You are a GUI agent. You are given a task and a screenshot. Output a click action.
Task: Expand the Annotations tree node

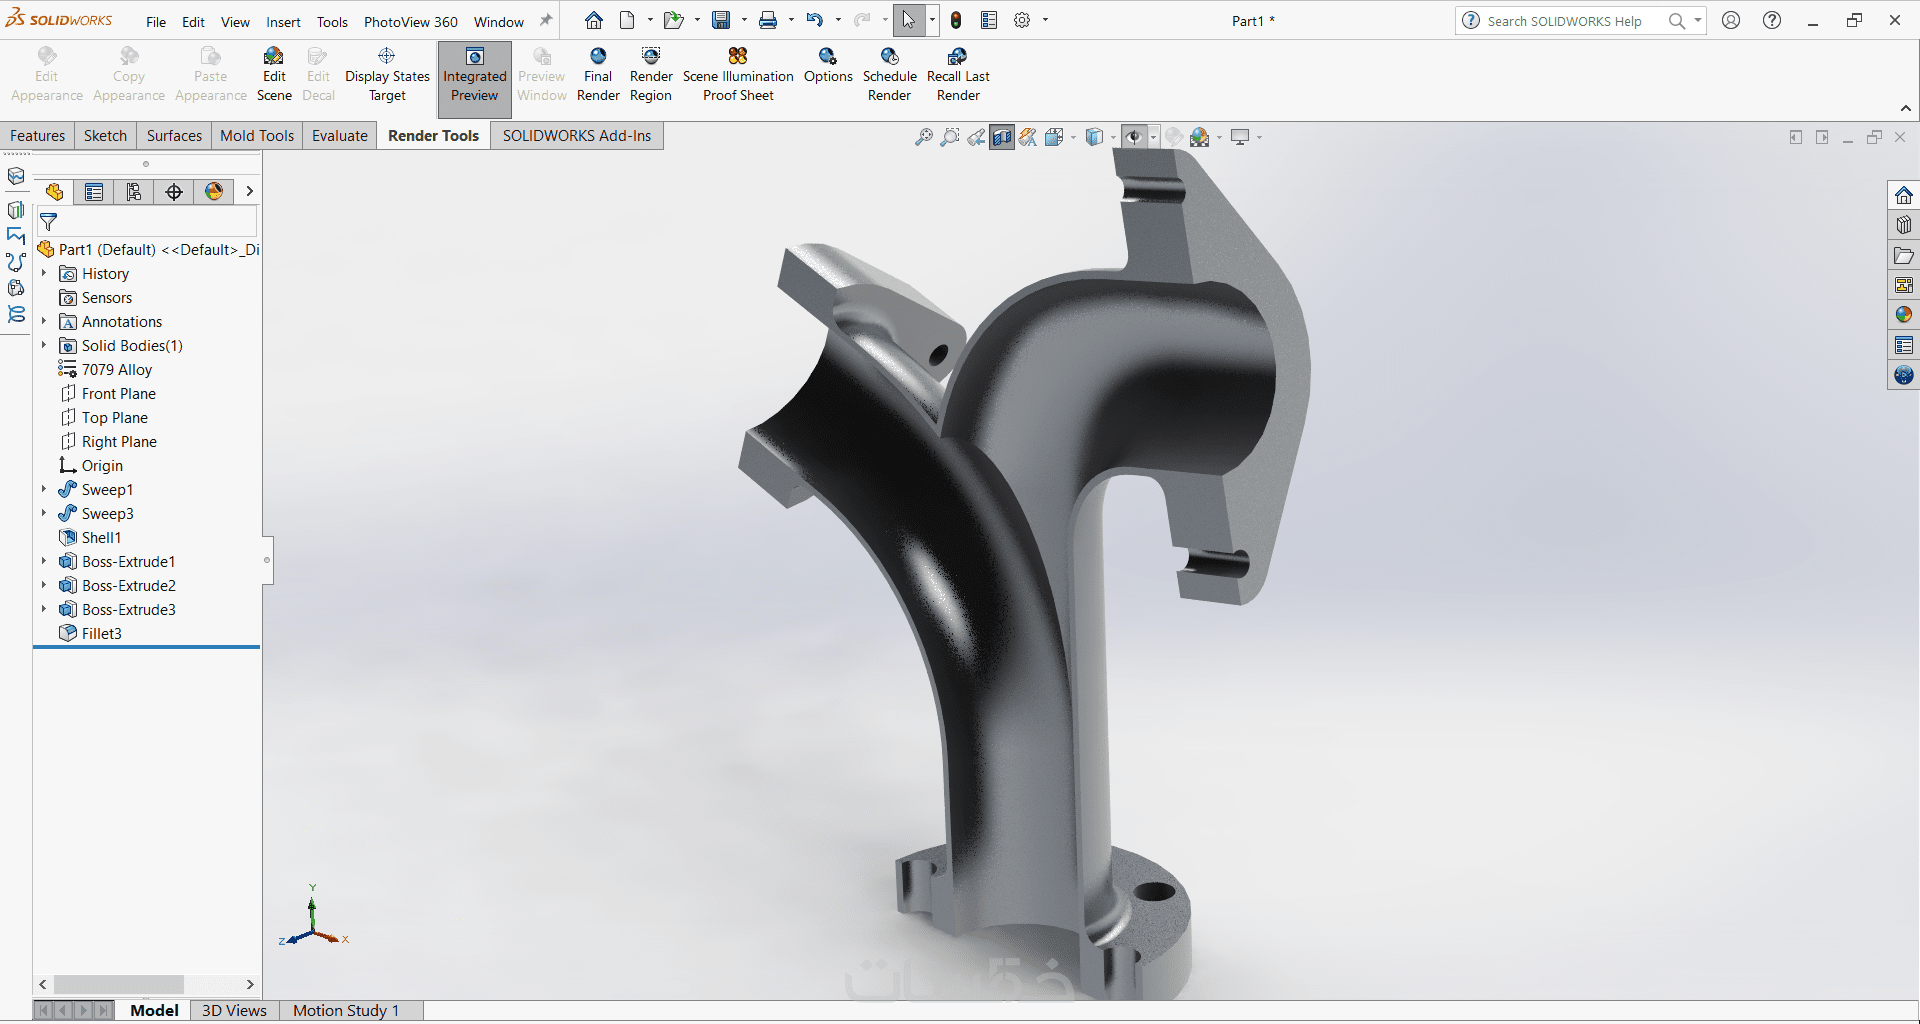pos(44,321)
